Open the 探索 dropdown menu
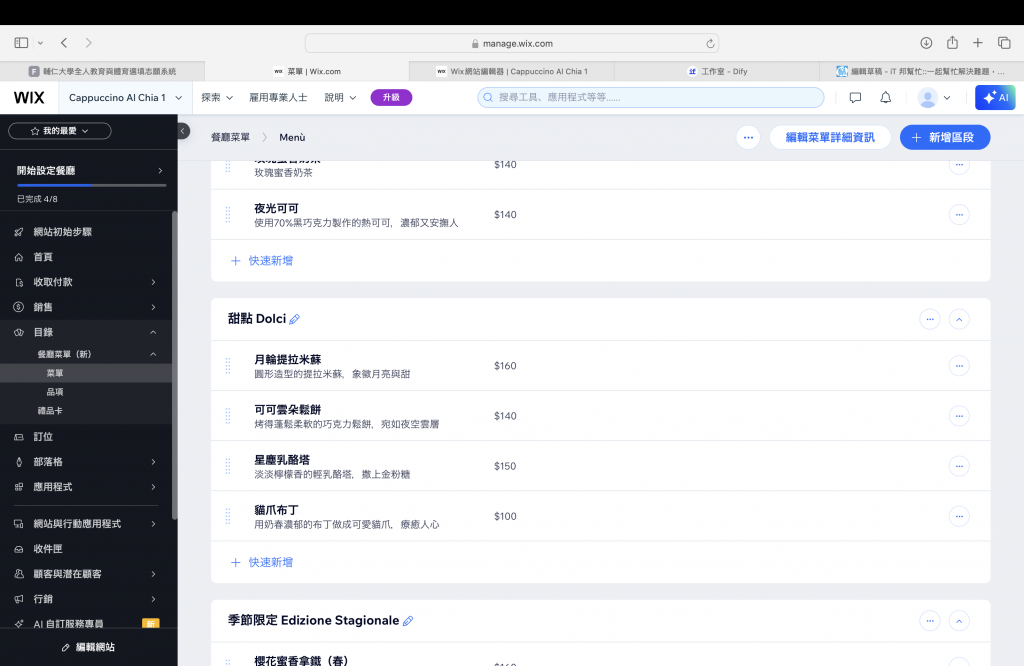This screenshot has width=1024, height=666. pos(217,97)
